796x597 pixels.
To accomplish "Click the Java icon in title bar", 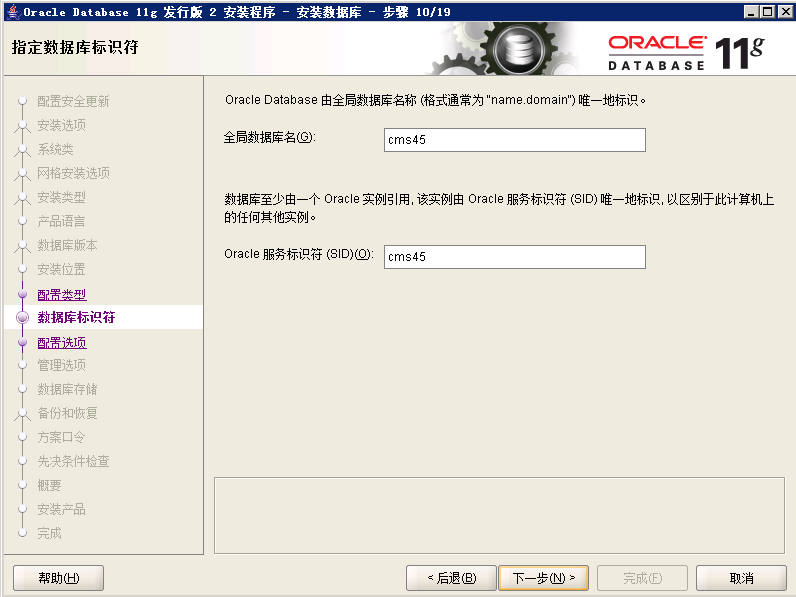I will tap(13, 12).
